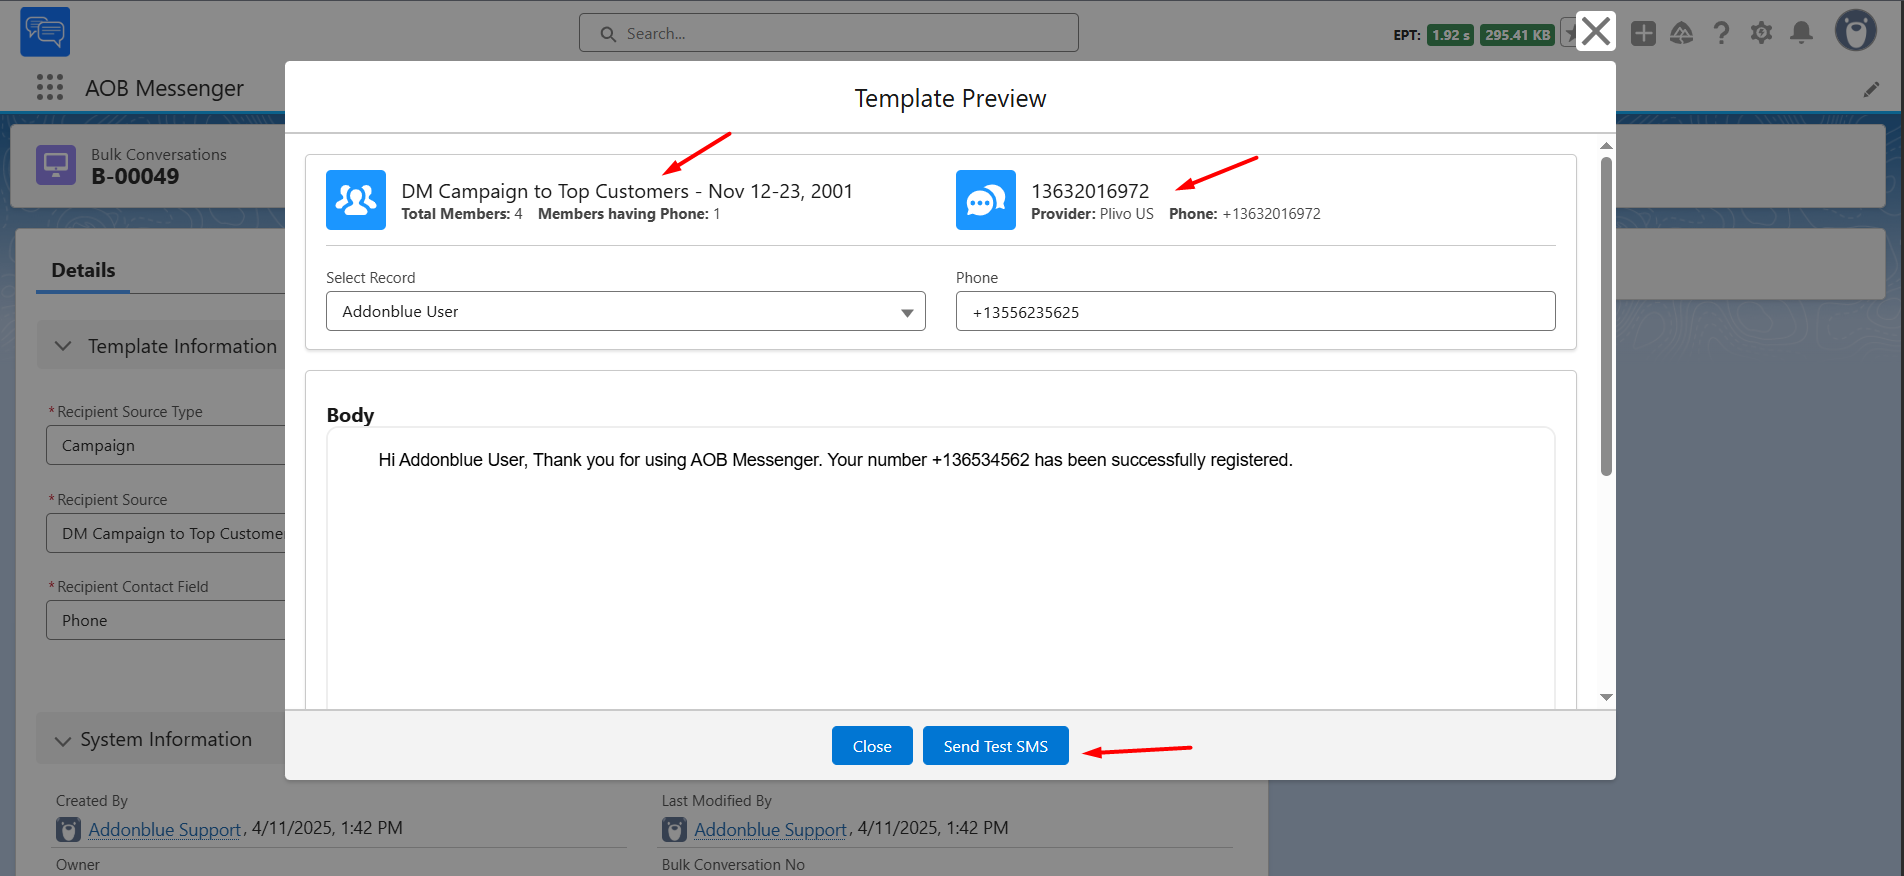This screenshot has width=1904, height=876.
Task: Click the sender number chat bubbles icon
Action: pos(986,200)
